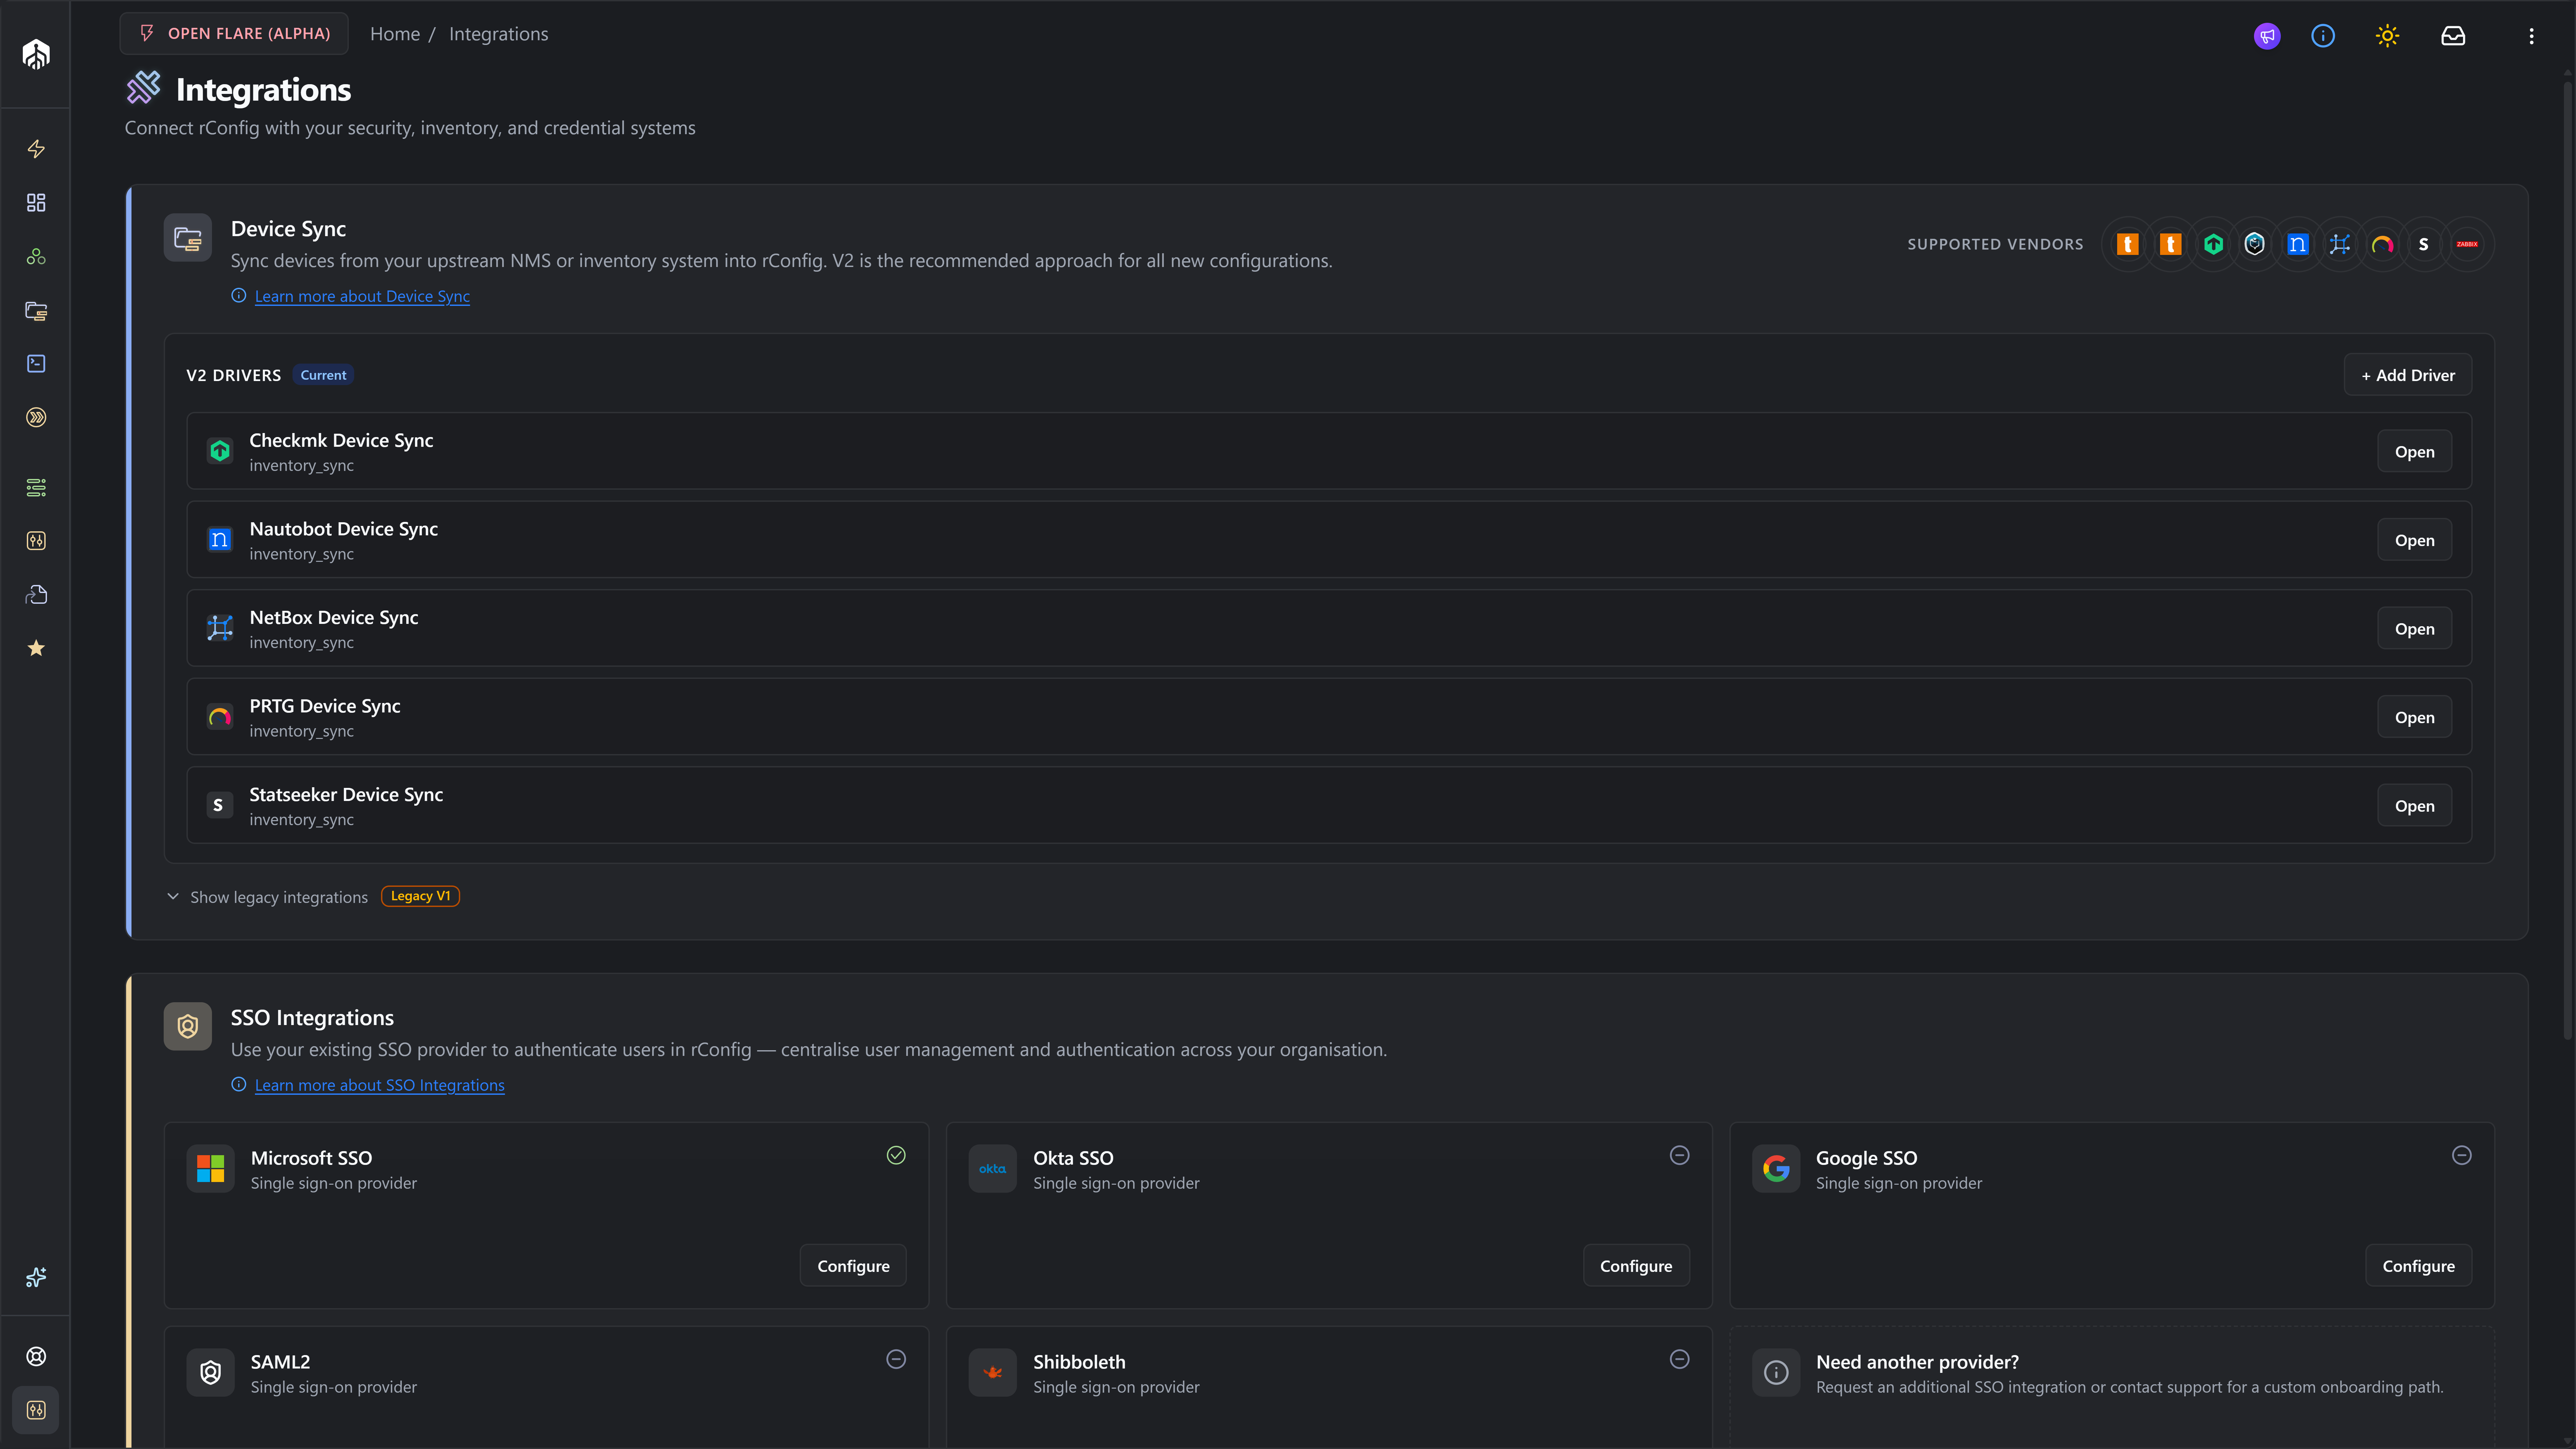Open the inbox icon in the top bar

click(2453, 36)
